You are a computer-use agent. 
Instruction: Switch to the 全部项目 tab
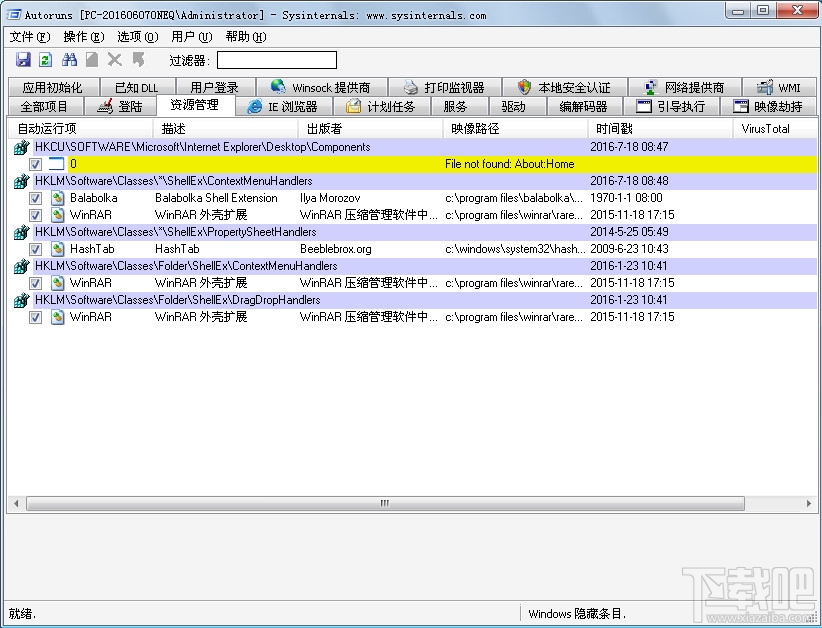[x=45, y=106]
